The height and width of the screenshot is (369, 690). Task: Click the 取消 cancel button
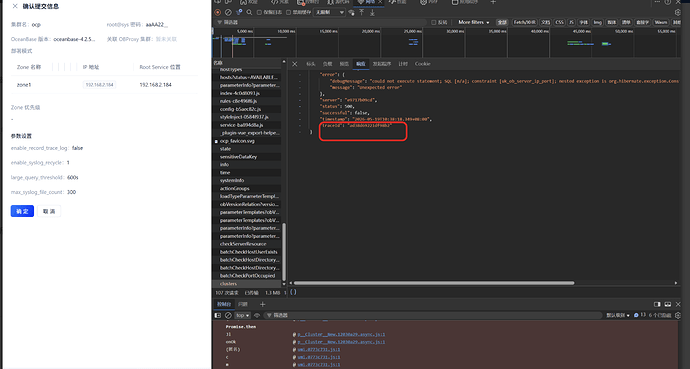tap(49, 211)
